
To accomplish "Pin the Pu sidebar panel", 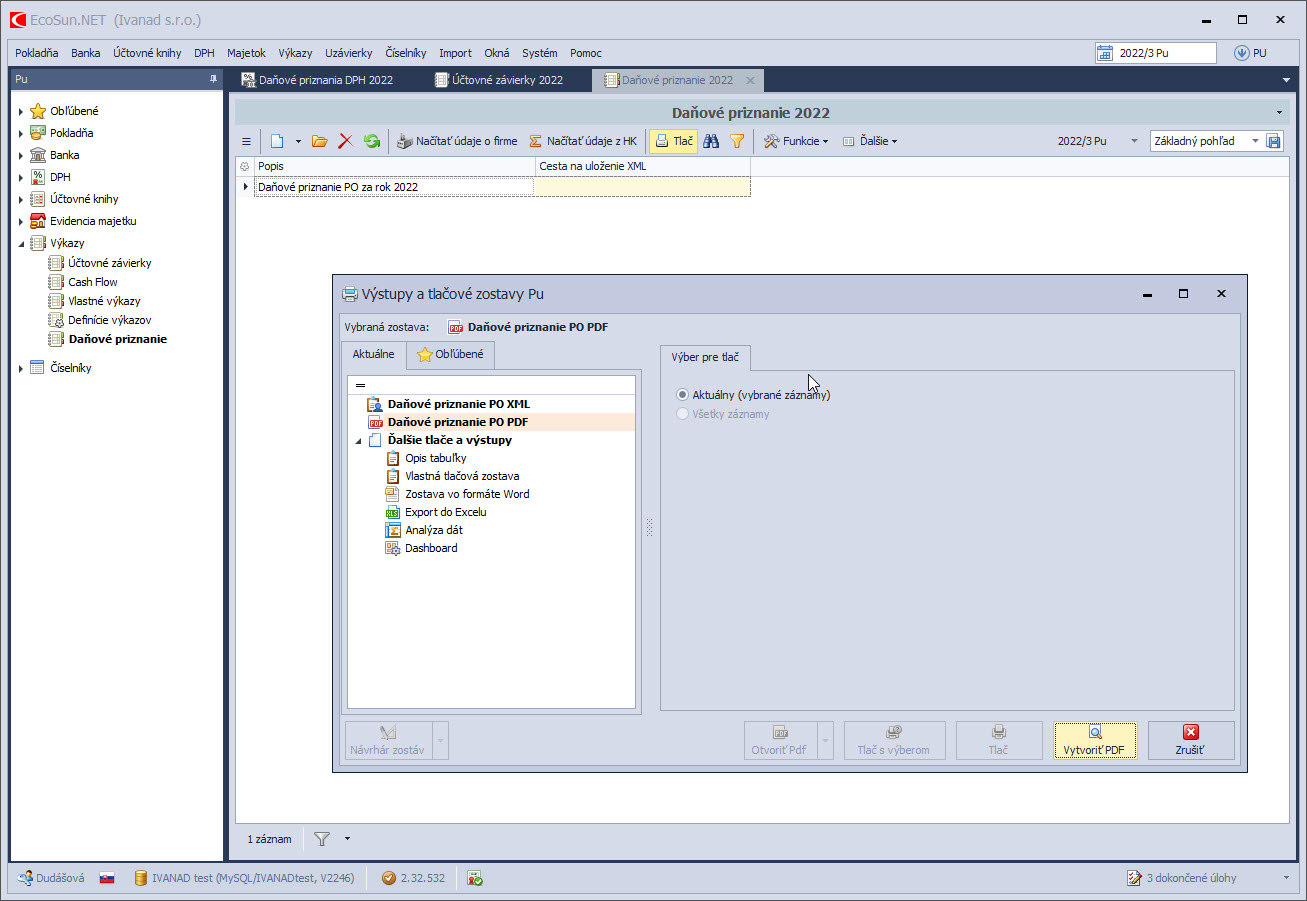I will tap(212, 79).
